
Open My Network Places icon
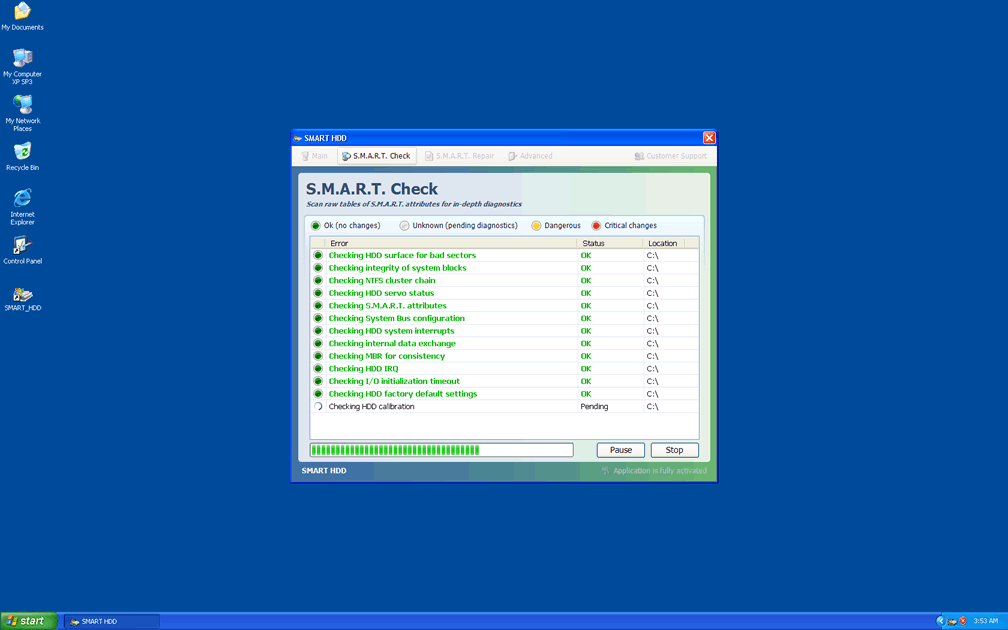click(22, 105)
